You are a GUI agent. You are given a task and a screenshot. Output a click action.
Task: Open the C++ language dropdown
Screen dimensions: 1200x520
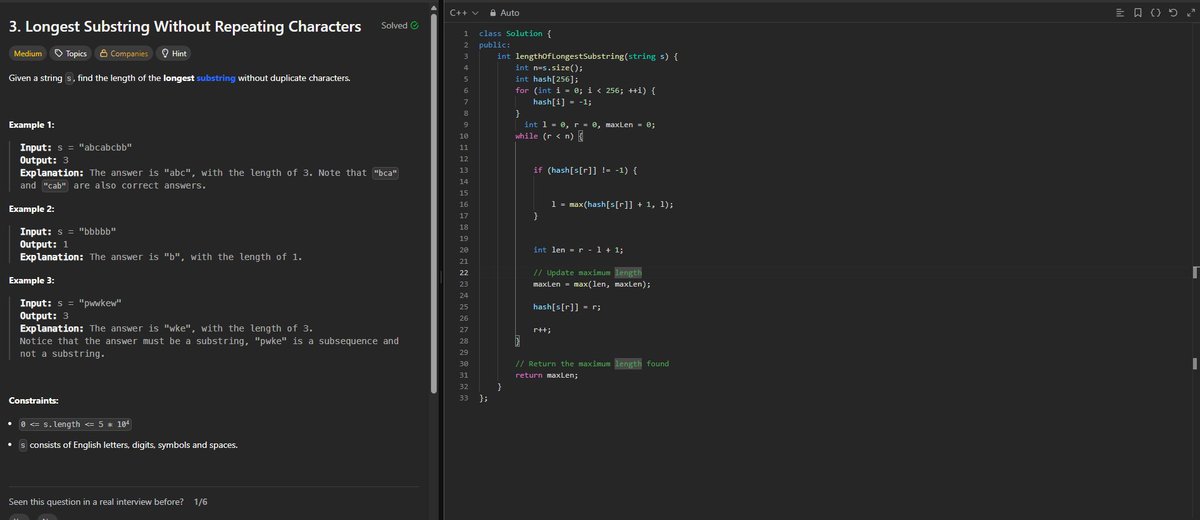pyautogui.click(x=463, y=12)
